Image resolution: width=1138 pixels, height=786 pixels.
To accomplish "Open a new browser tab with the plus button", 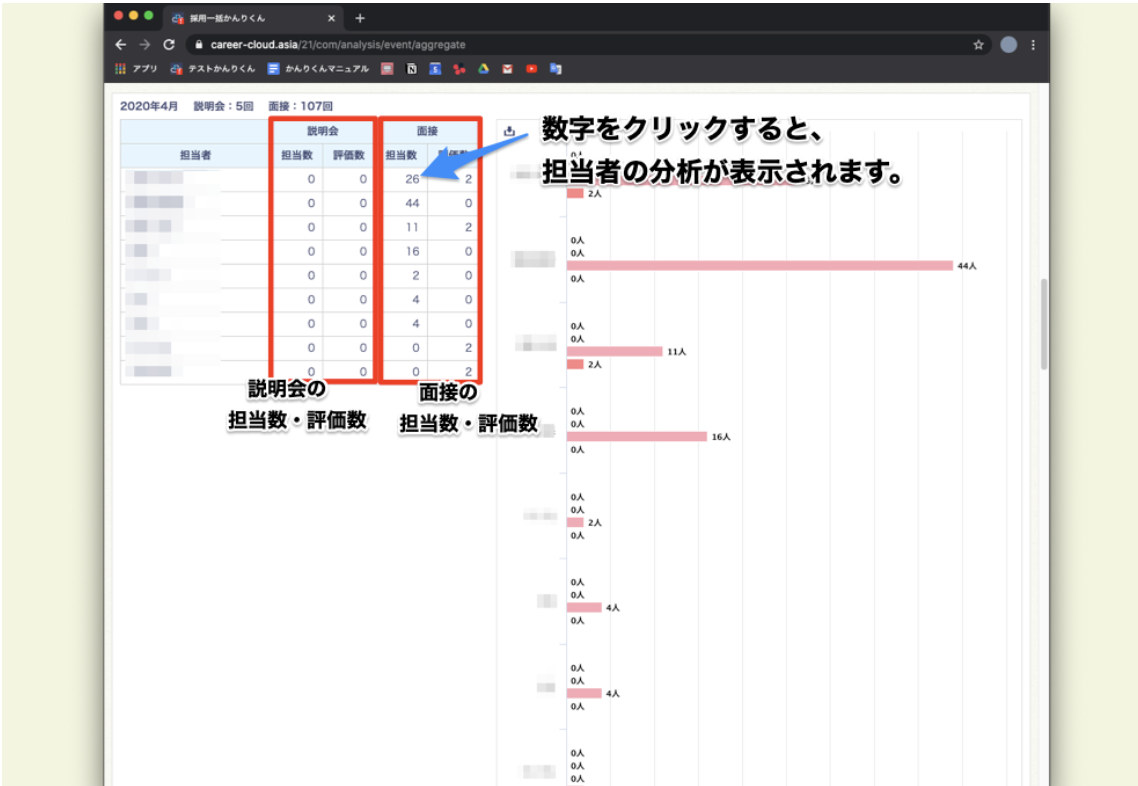I will [359, 18].
